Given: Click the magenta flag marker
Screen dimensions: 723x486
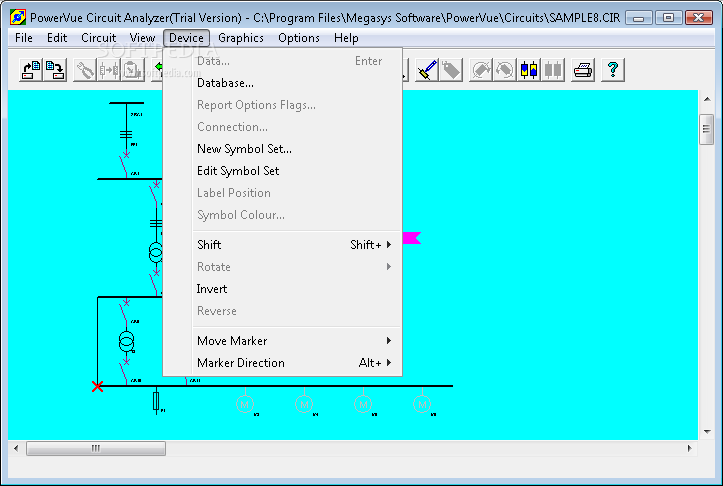Looking at the screenshot, I should tap(412, 238).
